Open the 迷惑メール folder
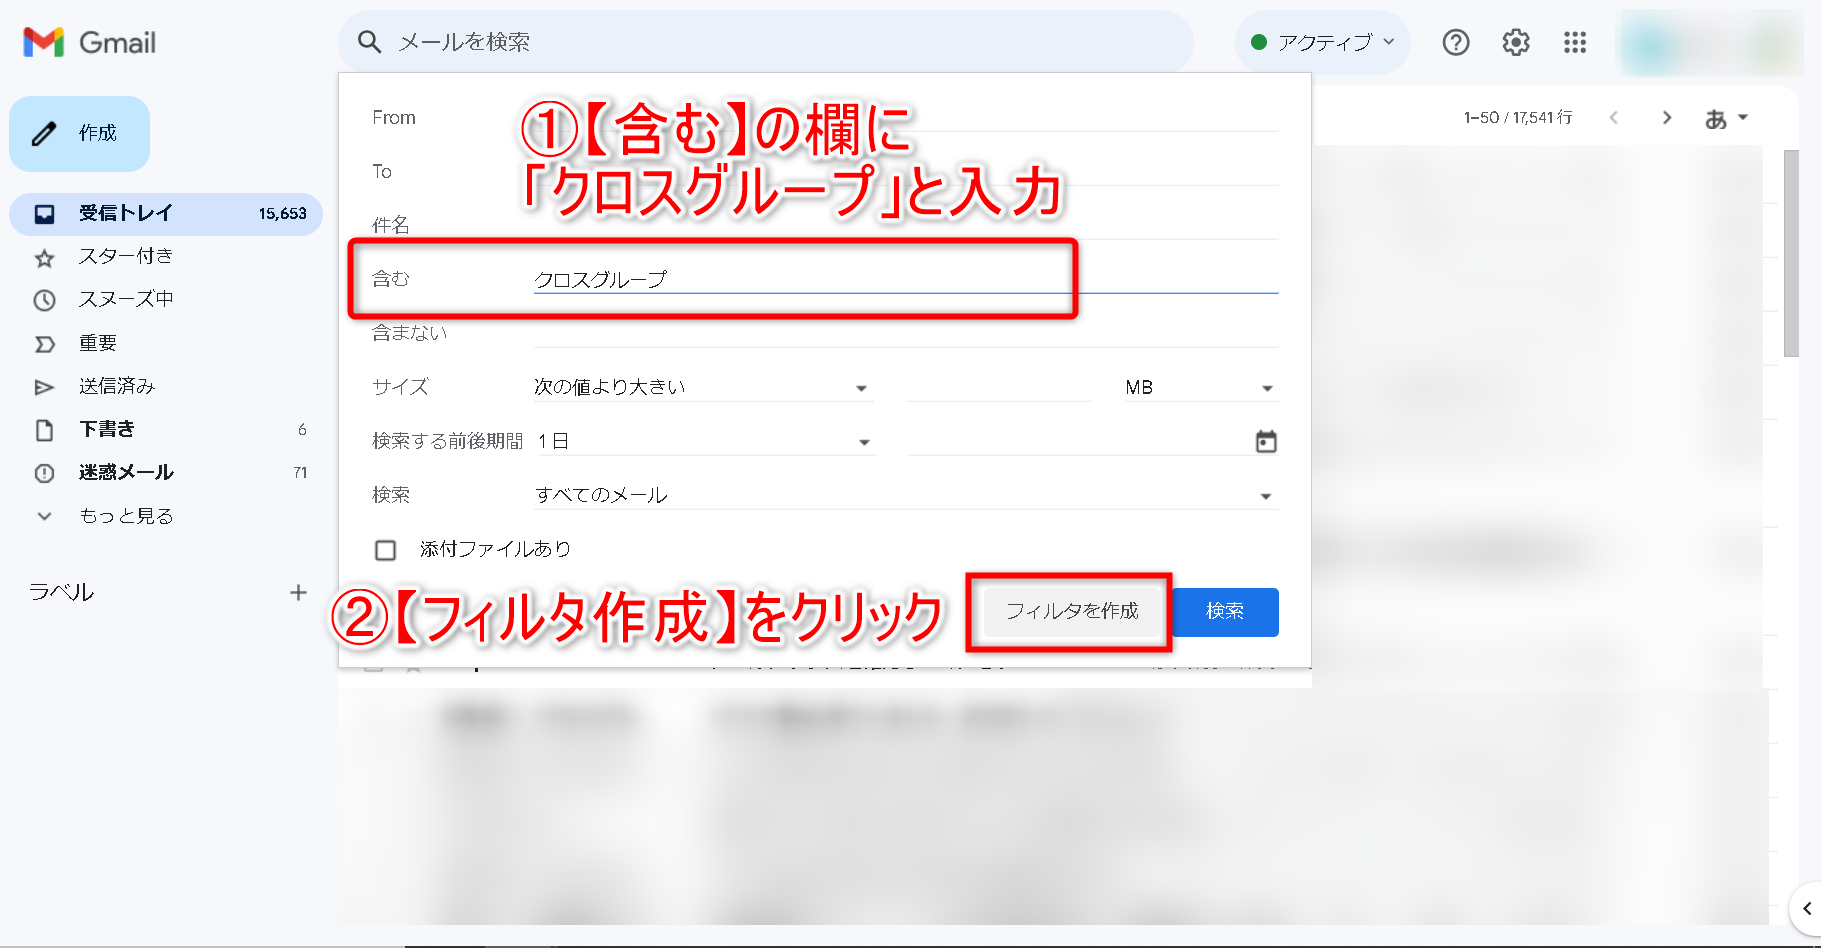 [x=126, y=472]
